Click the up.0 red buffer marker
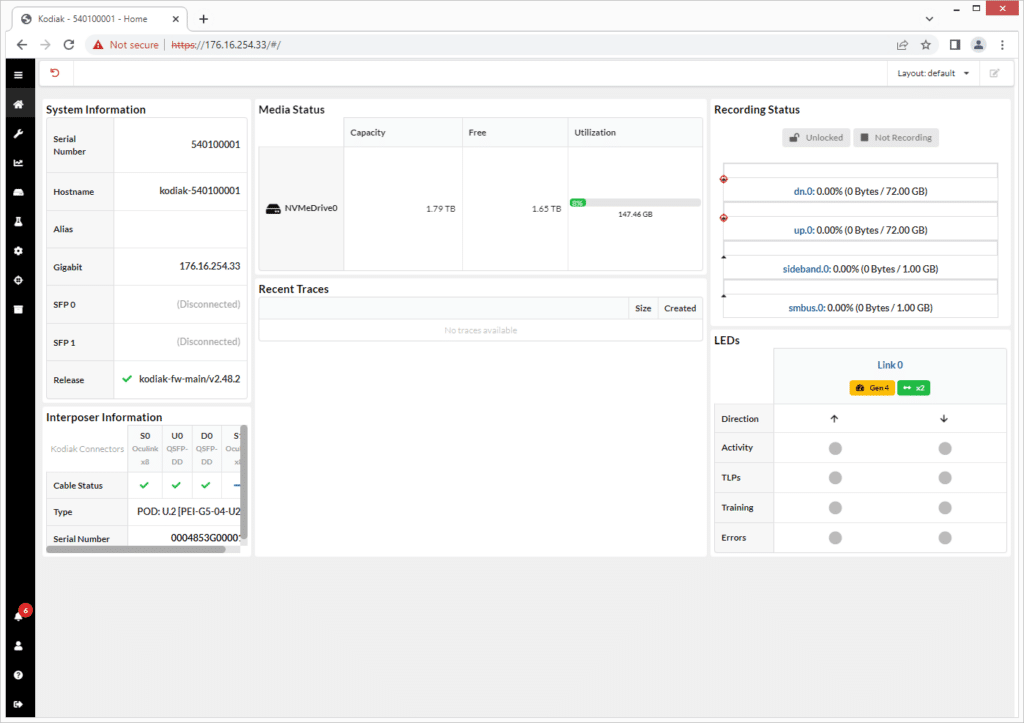Image resolution: width=1024 pixels, height=723 pixels. (x=724, y=217)
